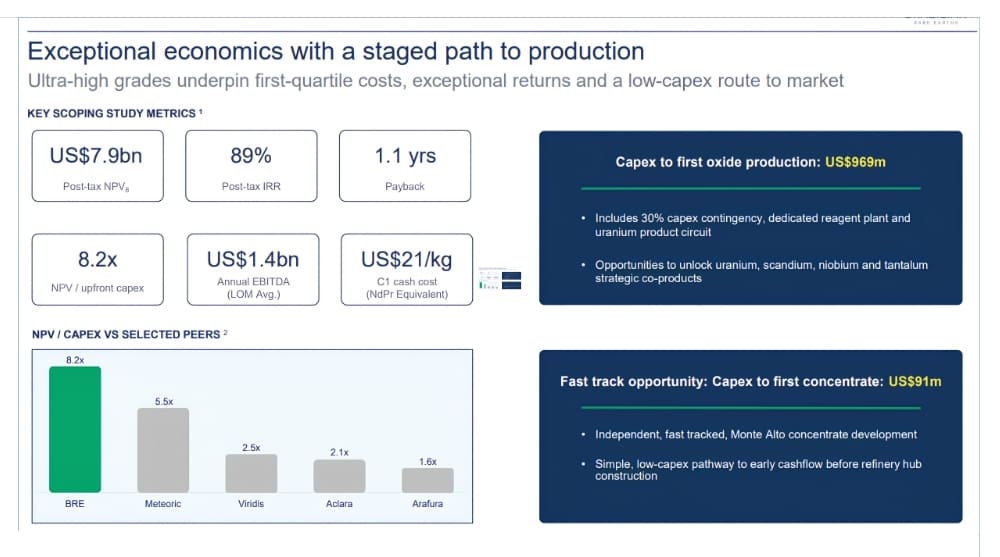Click the grey Meteoric 5.5x bar
The width and height of the screenshot is (1000, 557).
pos(163,450)
